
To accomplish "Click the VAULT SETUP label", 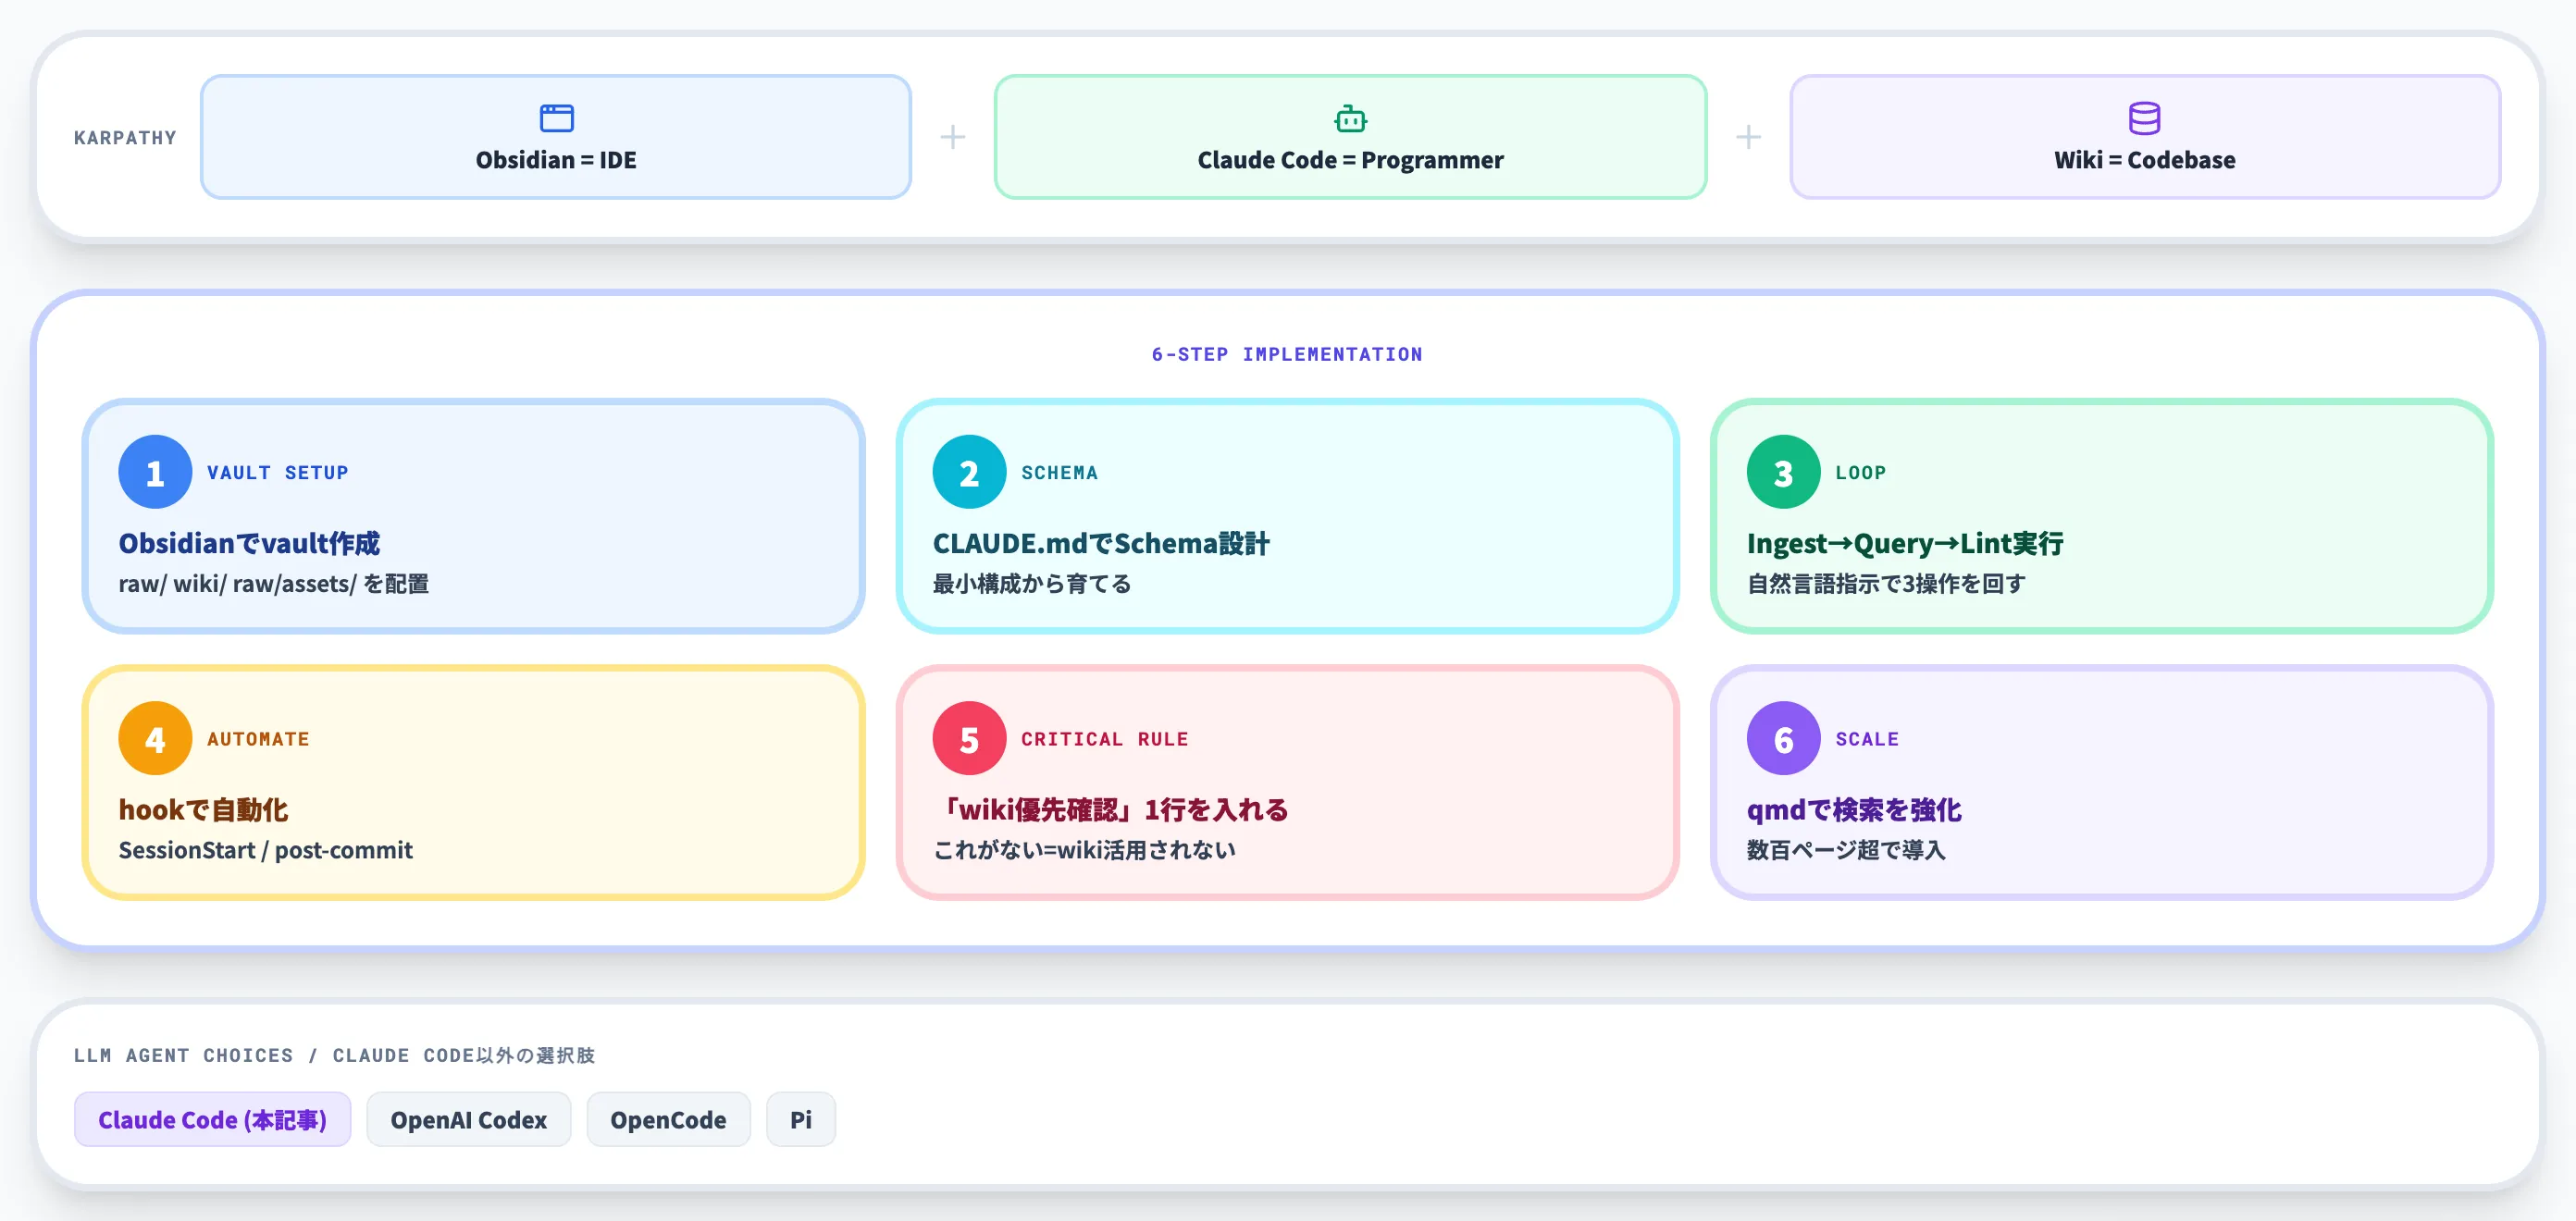I will point(278,472).
